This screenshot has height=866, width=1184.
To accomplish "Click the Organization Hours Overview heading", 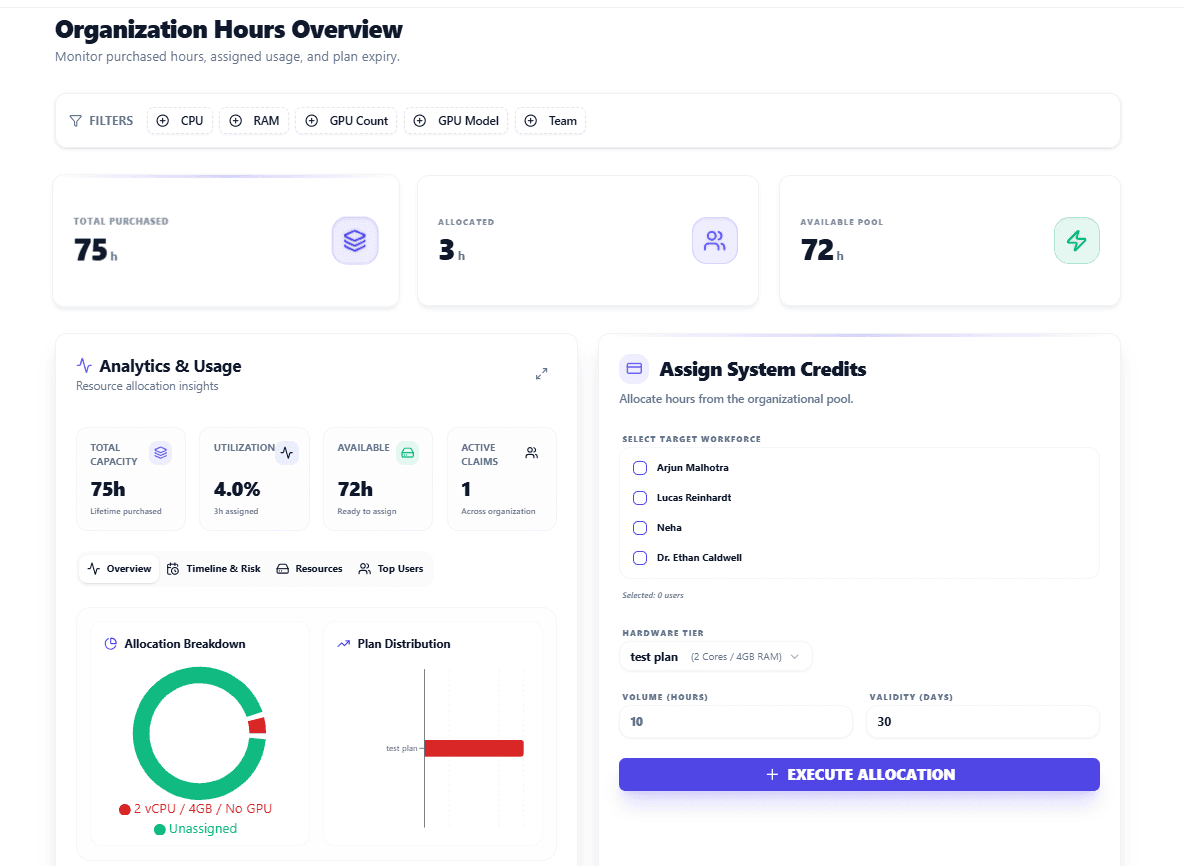I will 229,29.
